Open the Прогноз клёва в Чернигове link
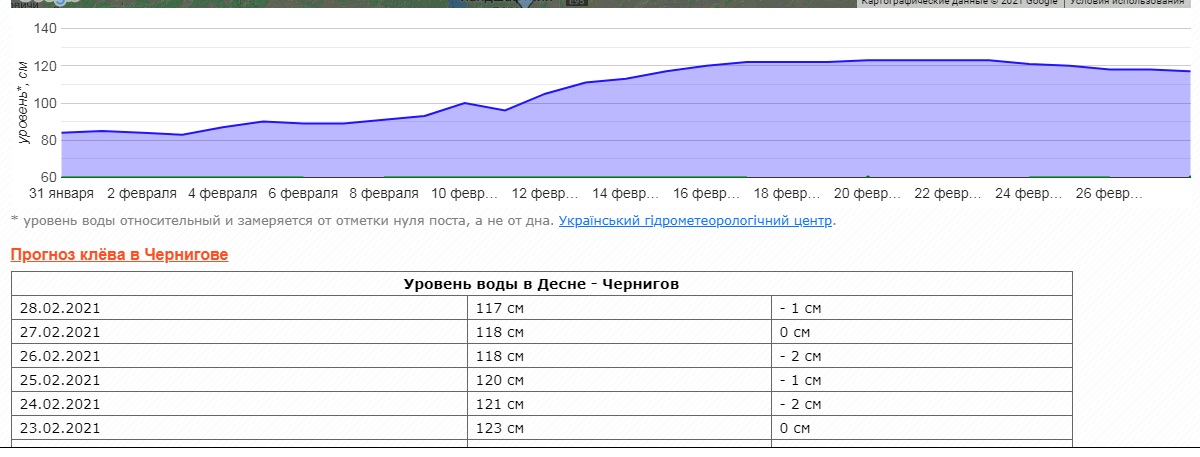Image resolution: width=1200 pixels, height=457 pixels. click(119, 255)
